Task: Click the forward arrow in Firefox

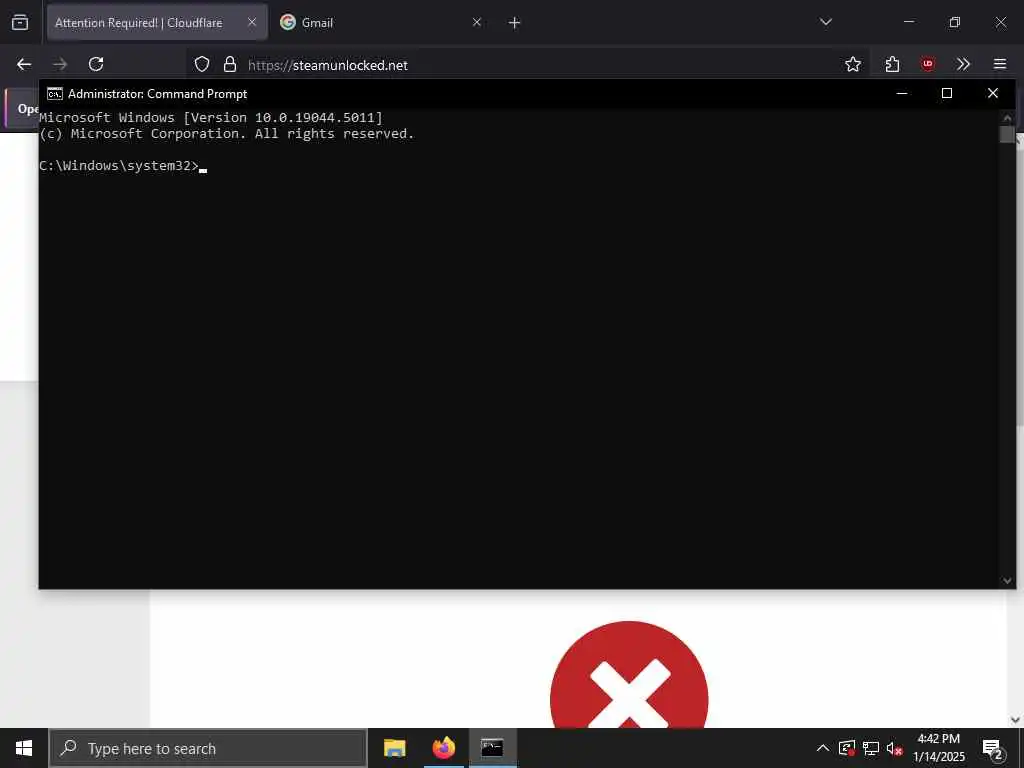Action: coord(60,64)
